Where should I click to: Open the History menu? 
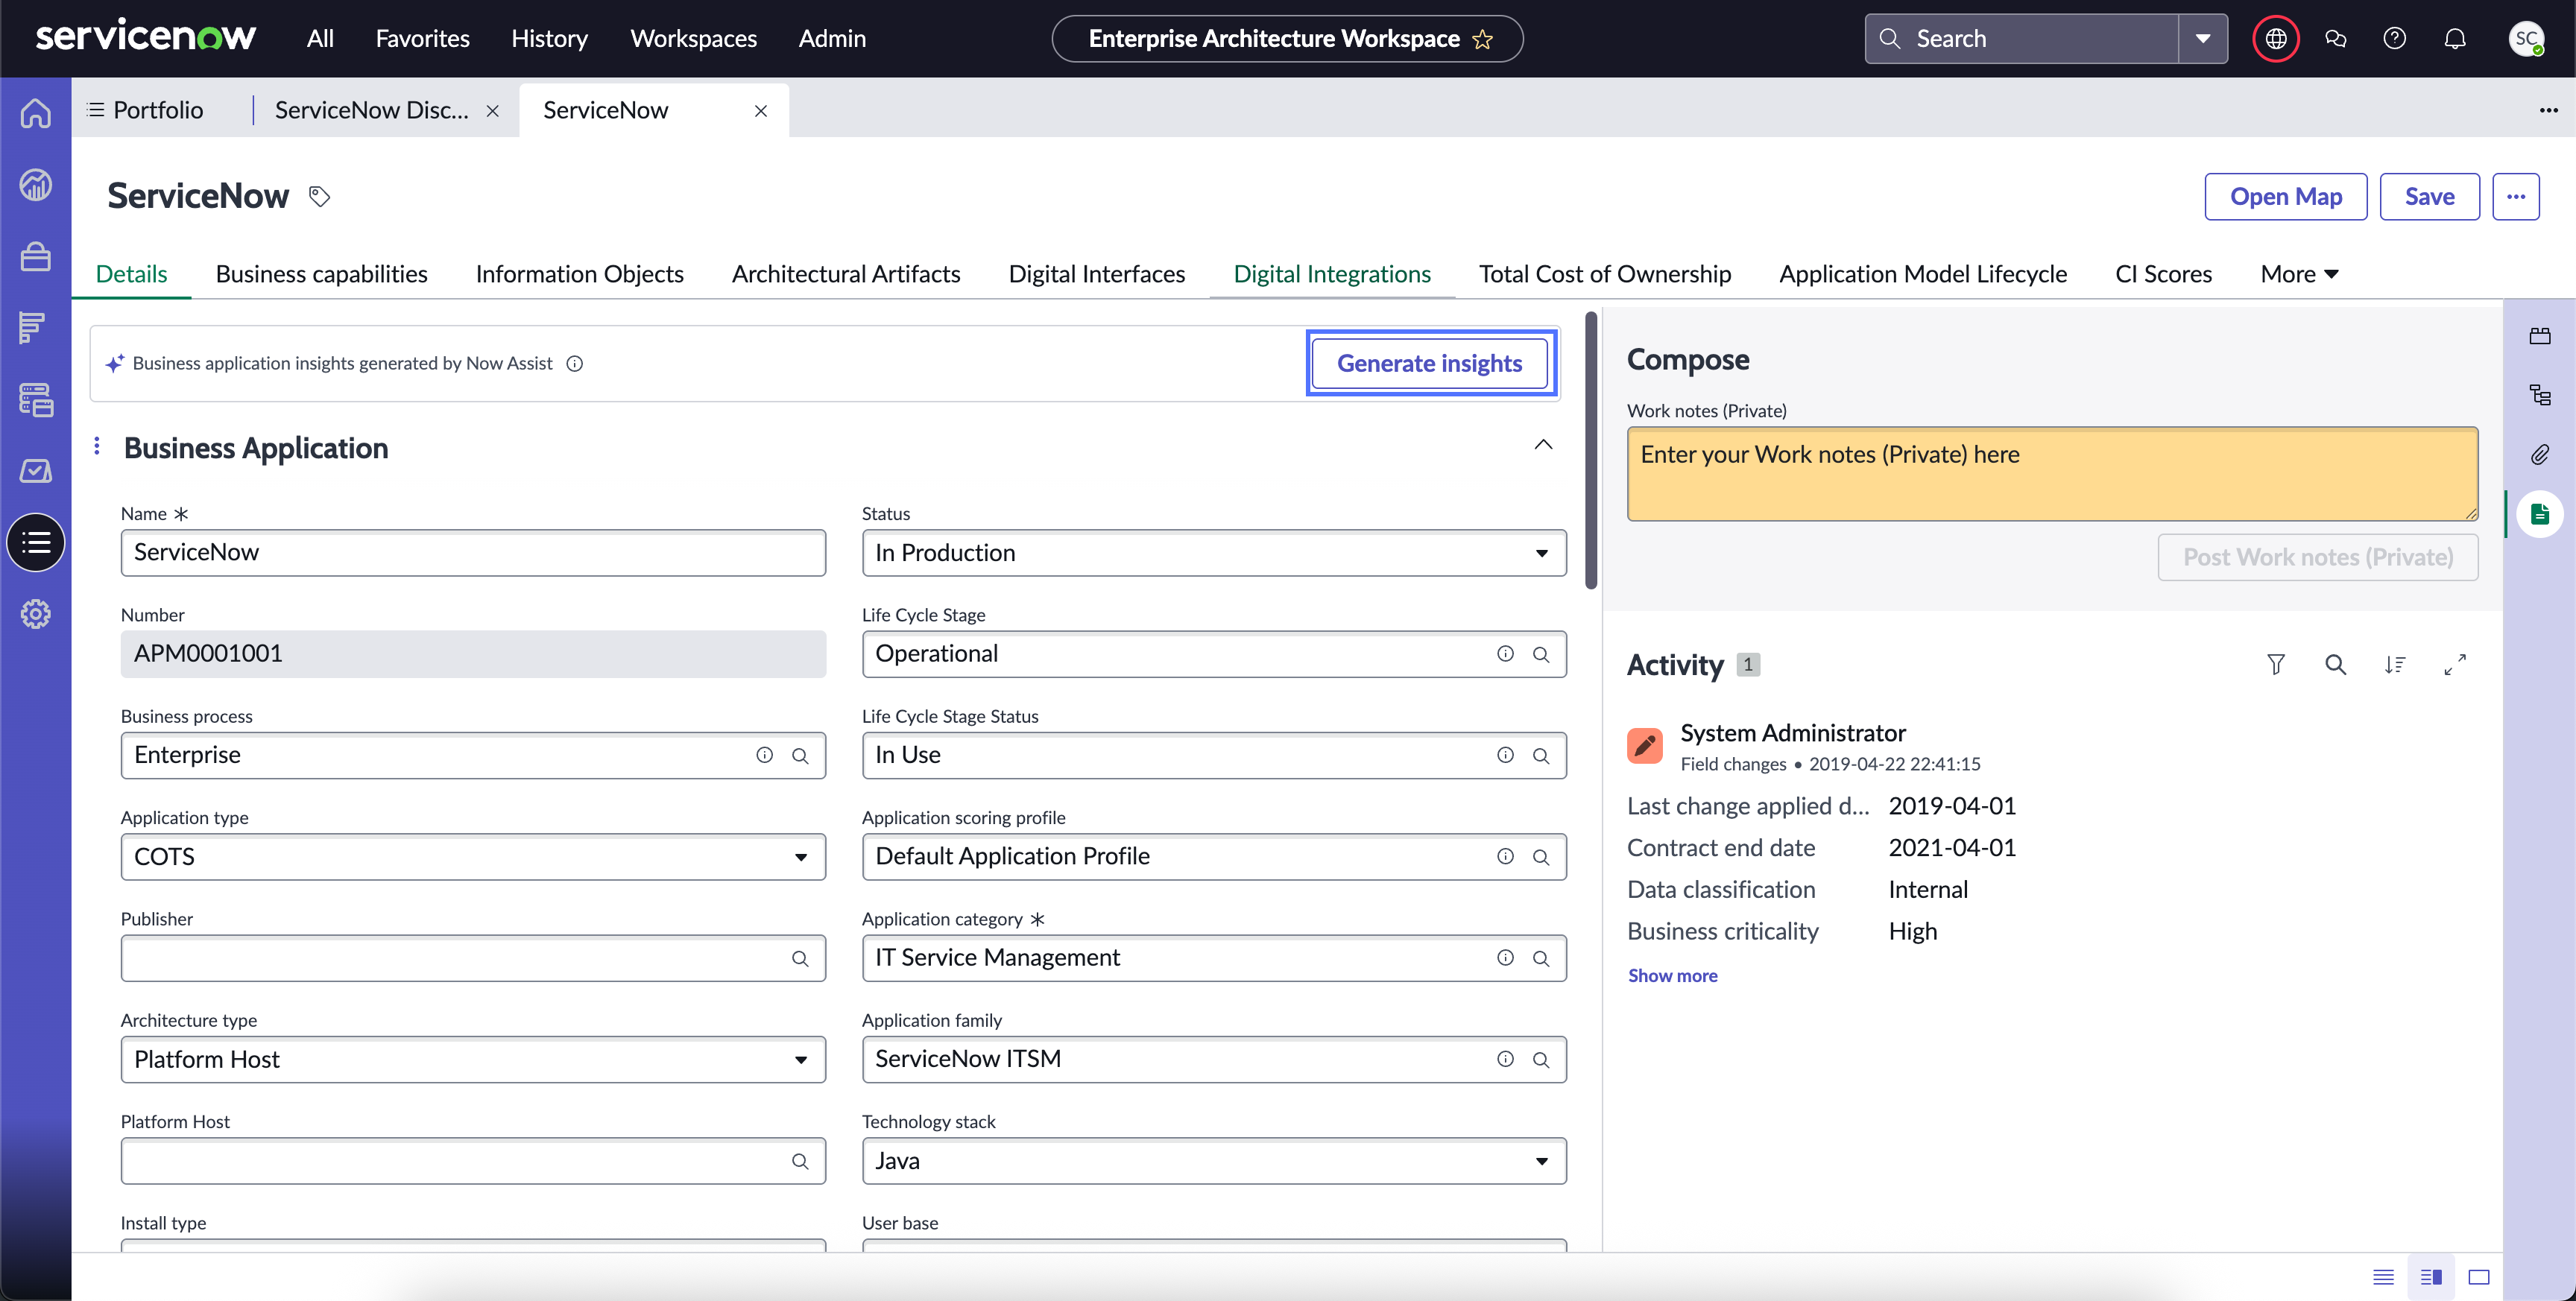click(x=550, y=39)
